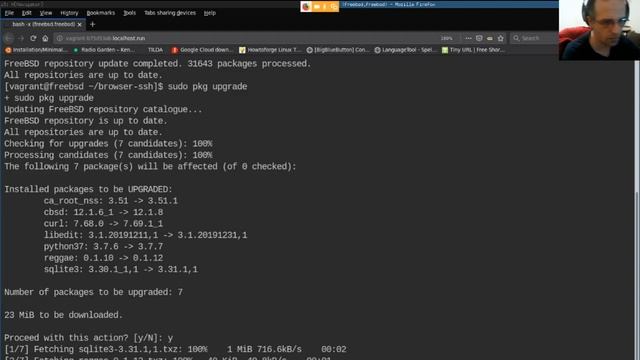Bookmark this page with star icon
This screenshot has height=360, width=640.
point(501,38)
